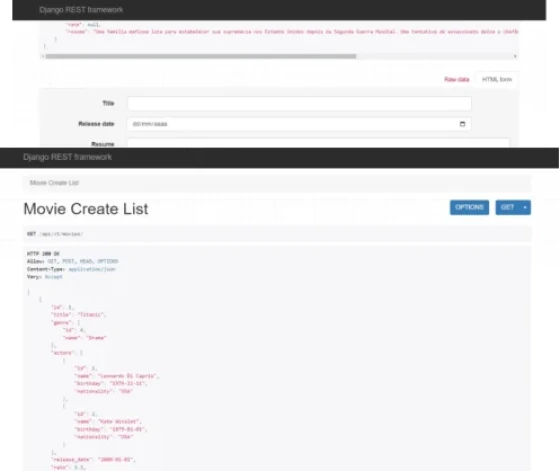
Task: Open the Movie Create List breadcrumb link
Action: [54, 183]
